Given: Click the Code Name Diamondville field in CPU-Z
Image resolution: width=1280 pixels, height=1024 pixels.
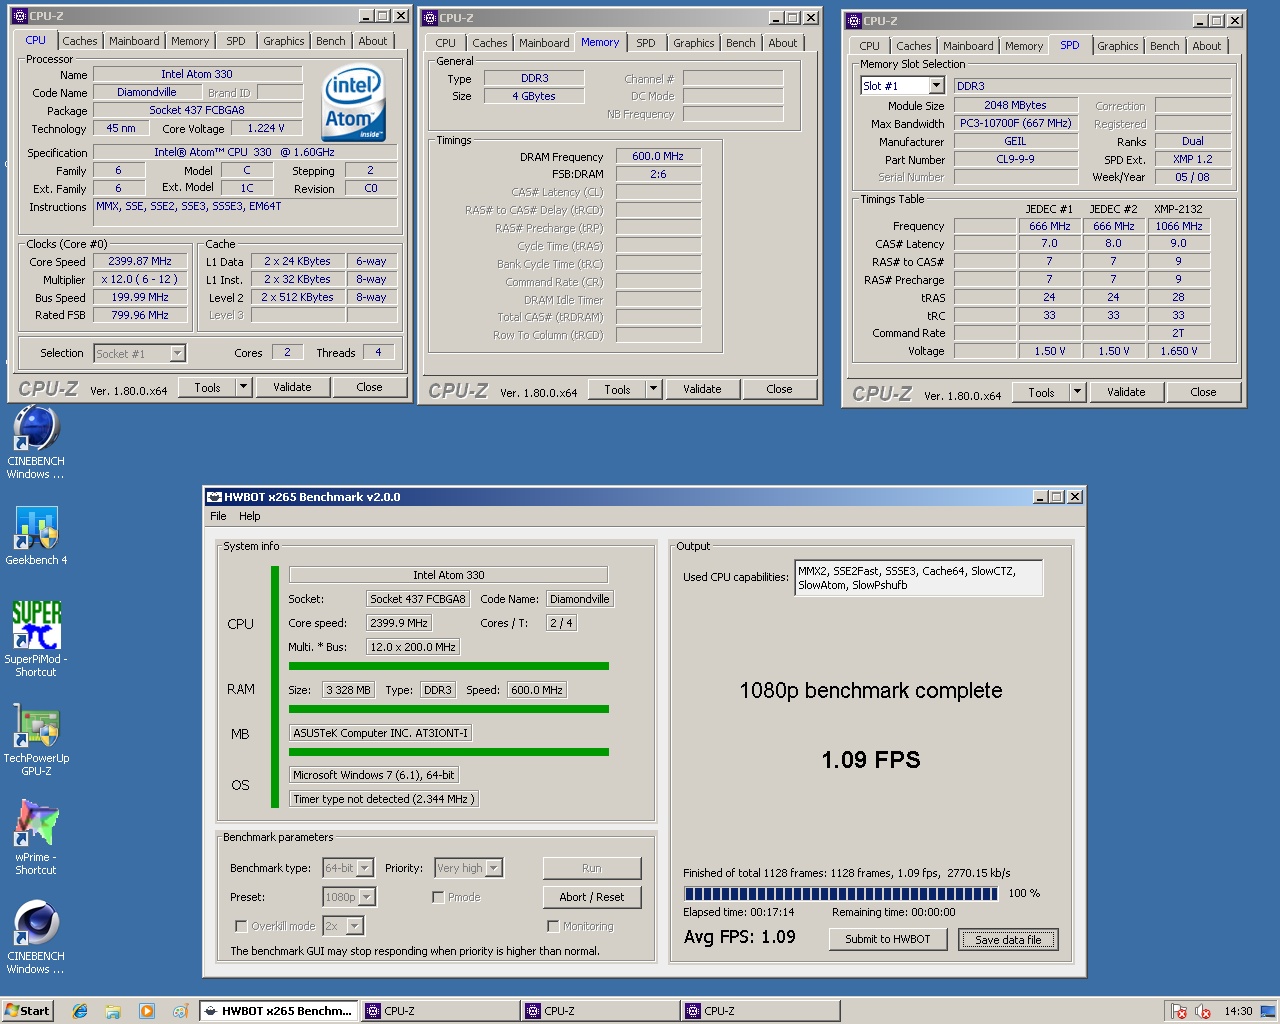Looking at the screenshot, I should coord(147,92).
